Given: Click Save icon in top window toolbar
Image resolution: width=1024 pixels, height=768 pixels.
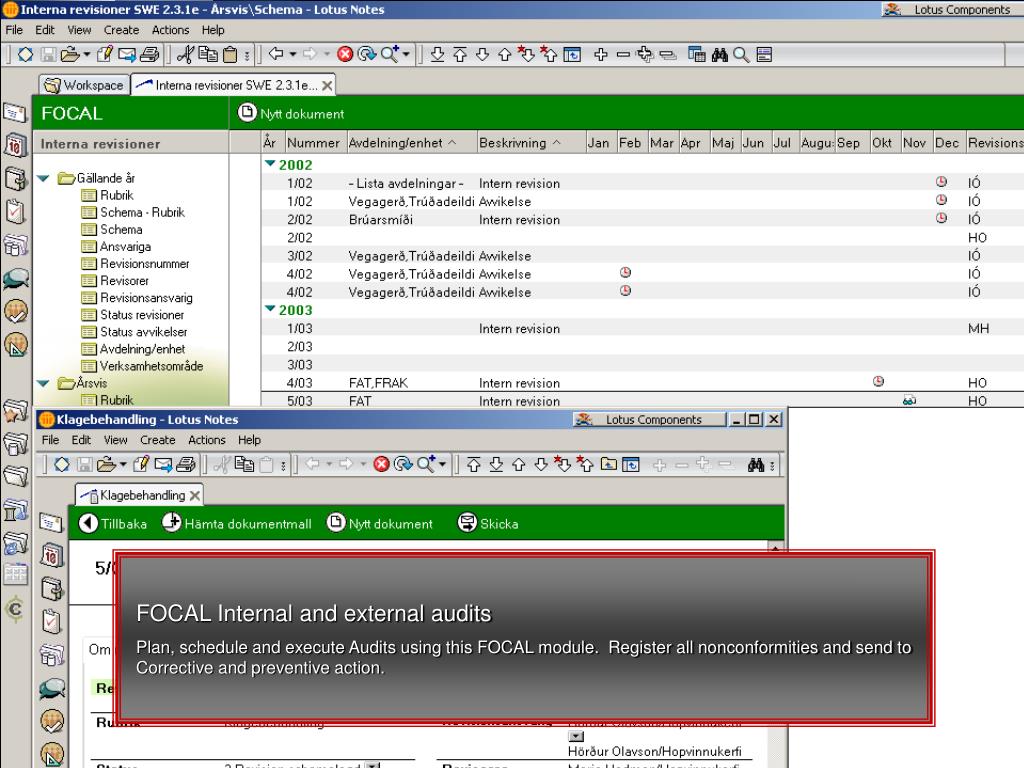Looking at the screenshot, I should 48,54.
